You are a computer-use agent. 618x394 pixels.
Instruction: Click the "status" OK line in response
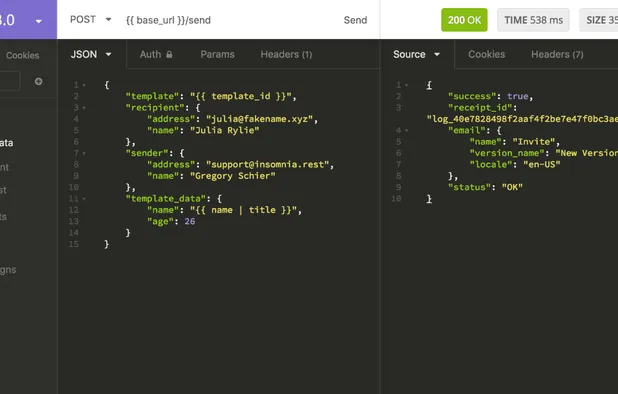point(485,187)
